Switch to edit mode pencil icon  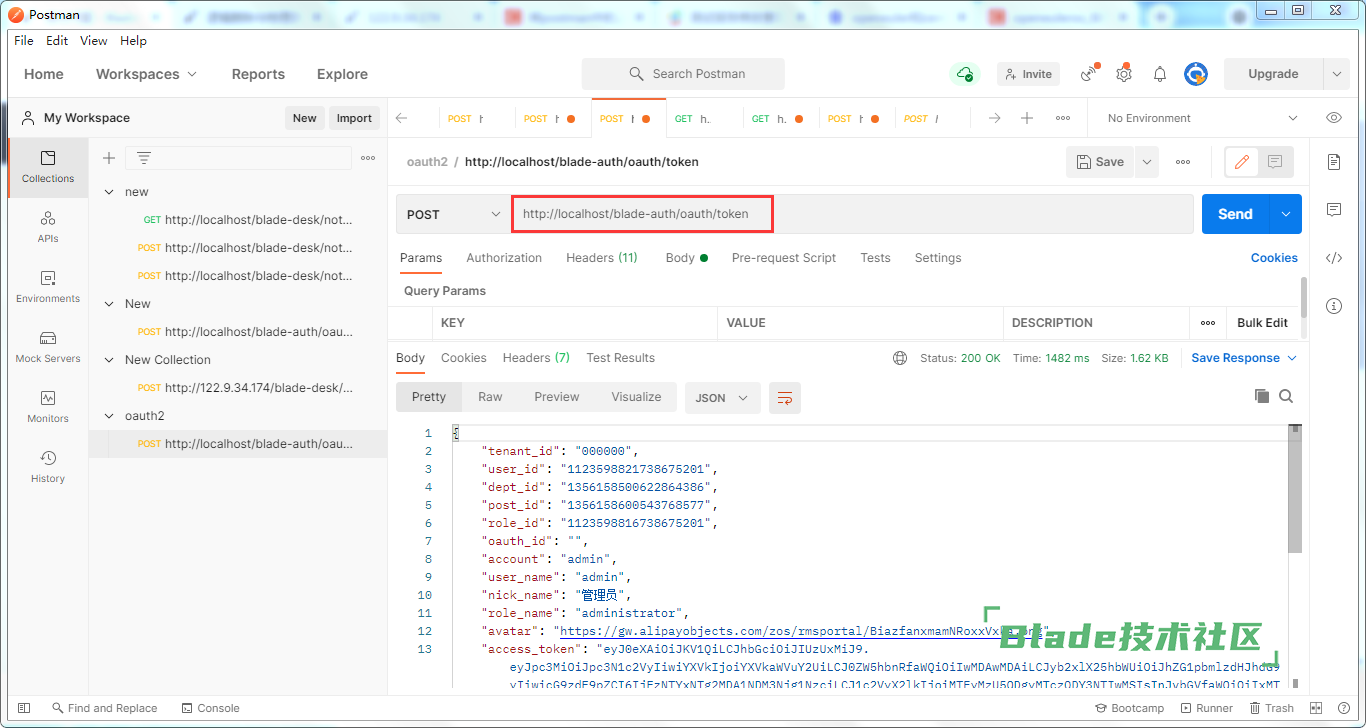point(1241,161)
